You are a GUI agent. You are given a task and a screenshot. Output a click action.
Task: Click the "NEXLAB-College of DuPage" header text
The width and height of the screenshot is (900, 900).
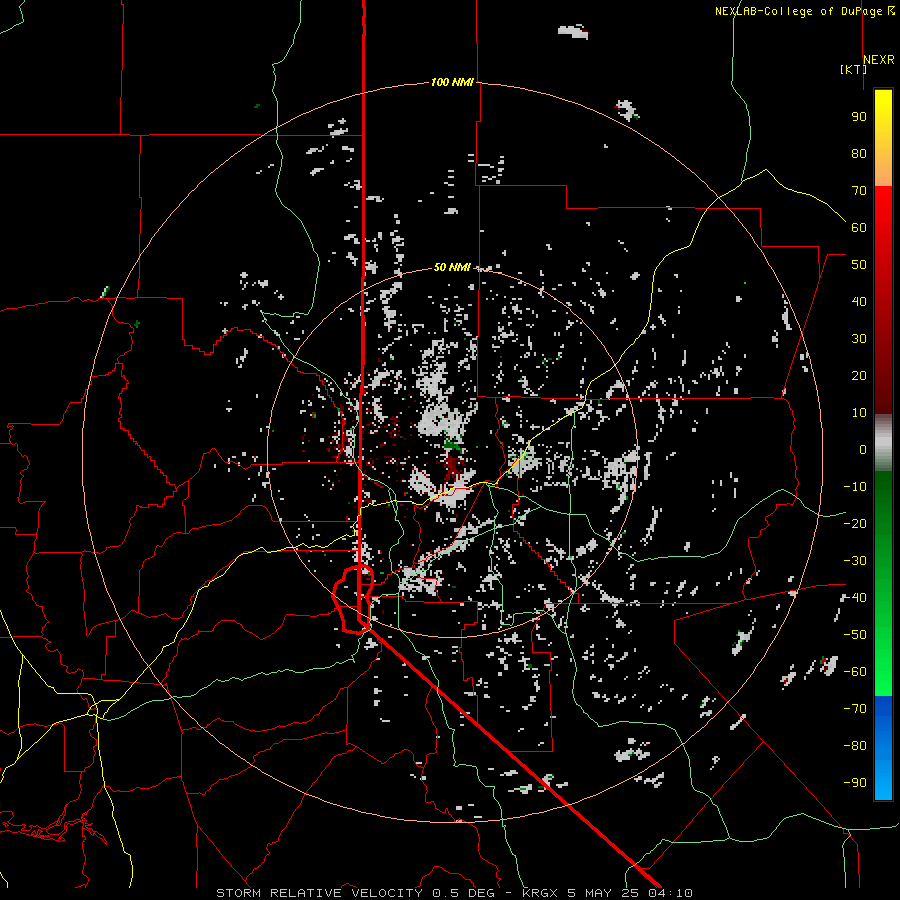pyautogui.click(x=800, y=11)
